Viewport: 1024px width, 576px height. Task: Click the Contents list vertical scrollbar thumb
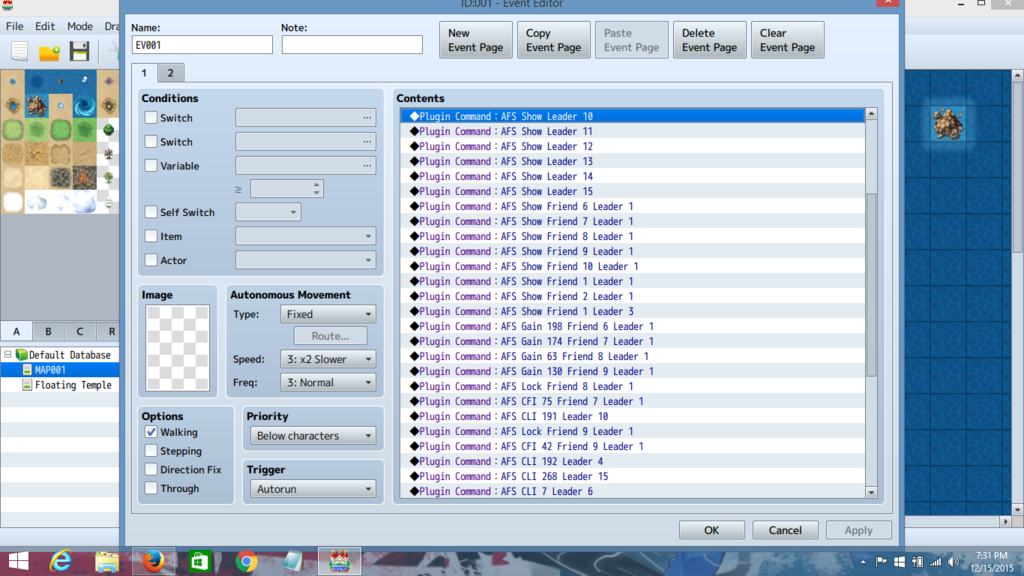(871, 284)
